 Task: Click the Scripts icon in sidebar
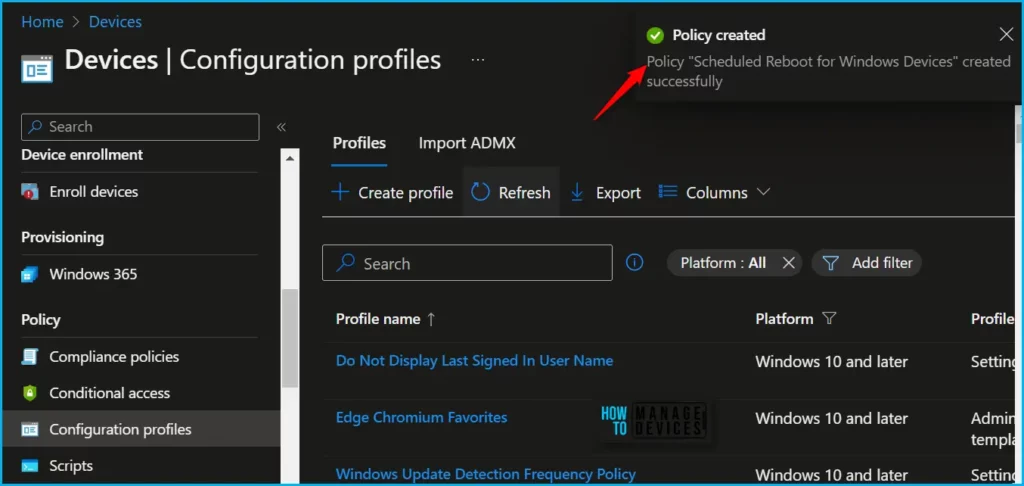[29, 466]
